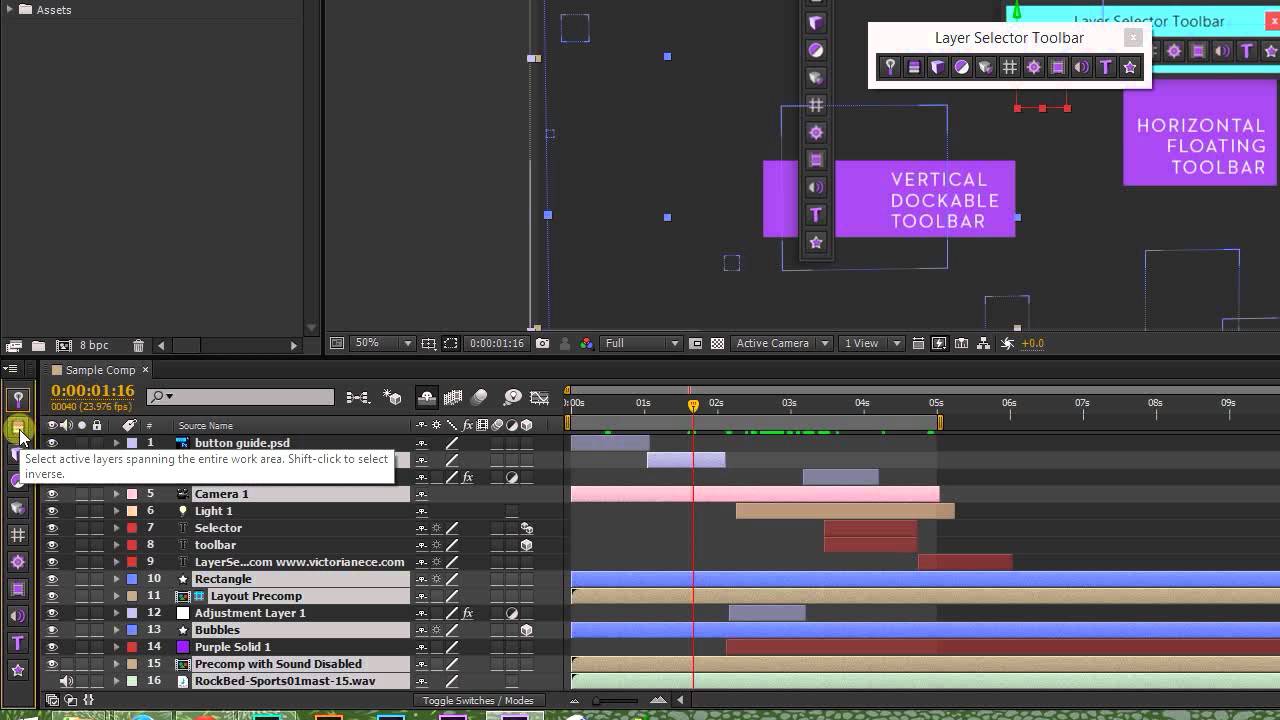Create a new folder in Project panel

tap(37, 345)
